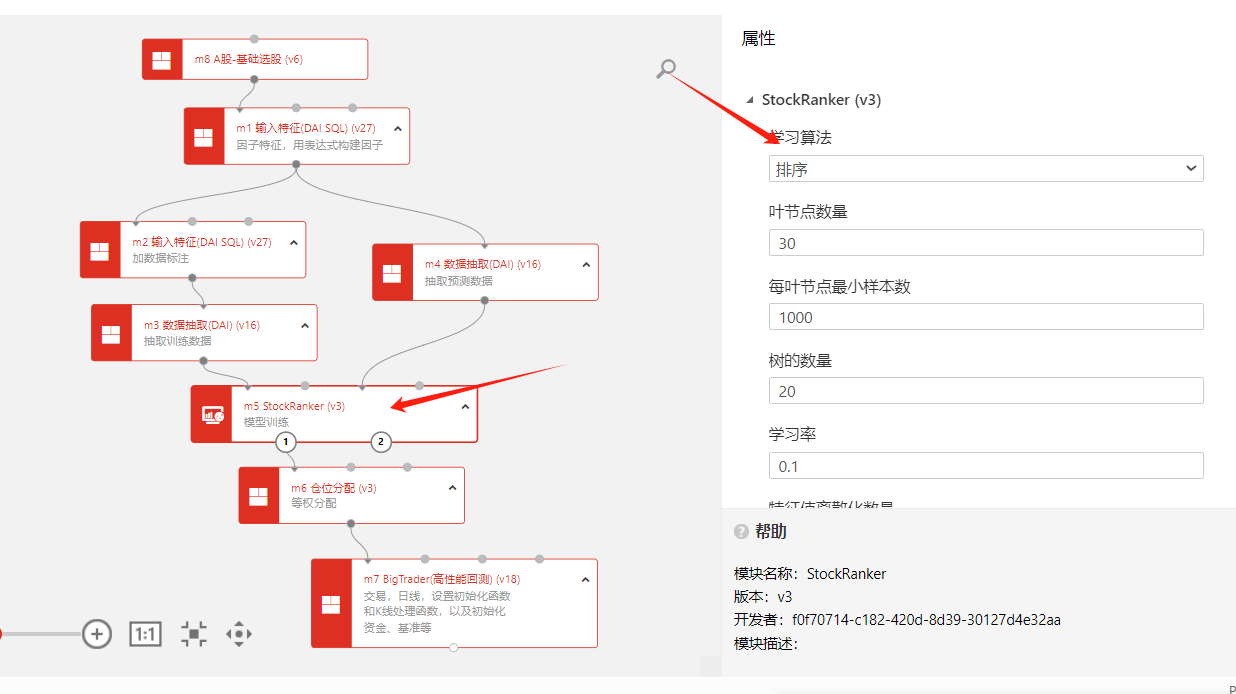Collapse the m6 仓位分配 node chevron
This screenshot has height=694, width=1236.
[452, 488]
